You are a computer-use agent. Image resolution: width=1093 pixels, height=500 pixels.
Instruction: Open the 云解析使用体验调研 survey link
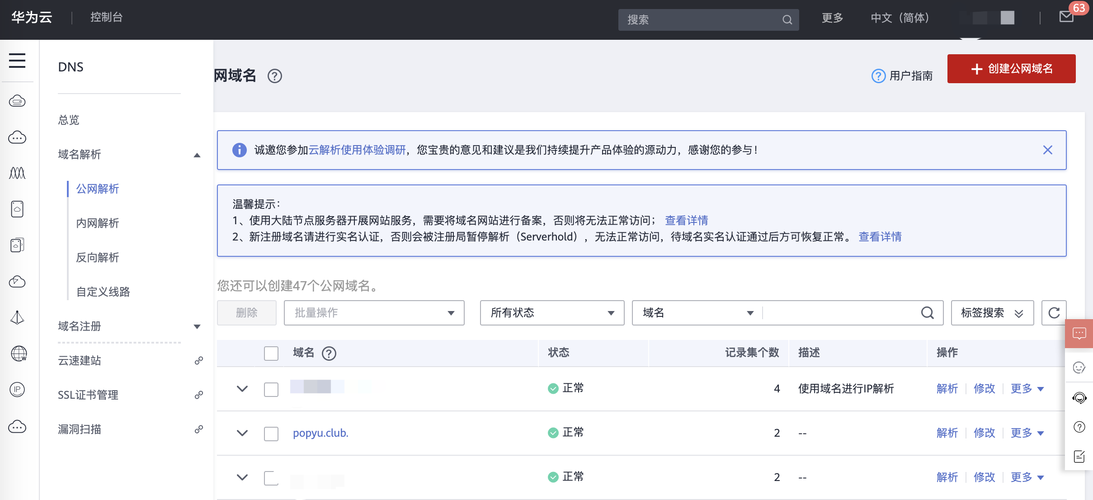(357, 150)
